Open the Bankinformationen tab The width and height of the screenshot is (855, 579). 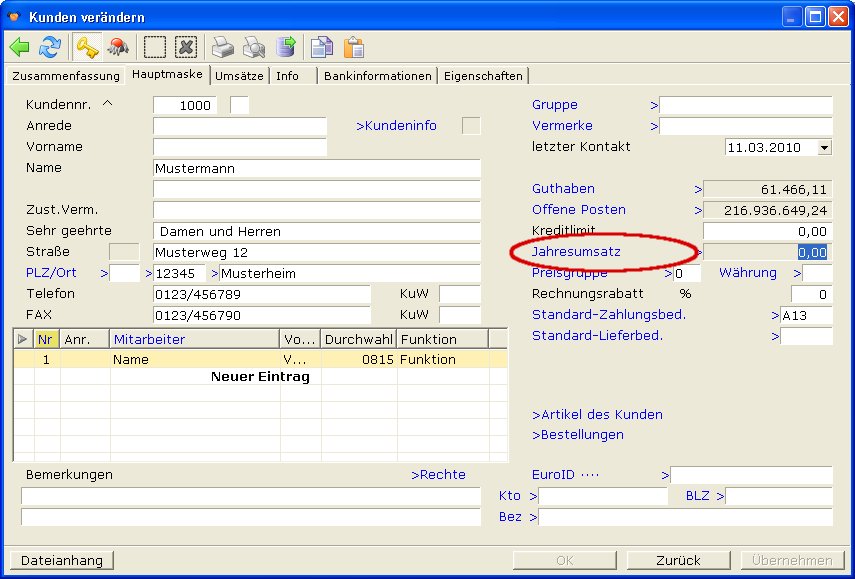(x=378, y=75)
